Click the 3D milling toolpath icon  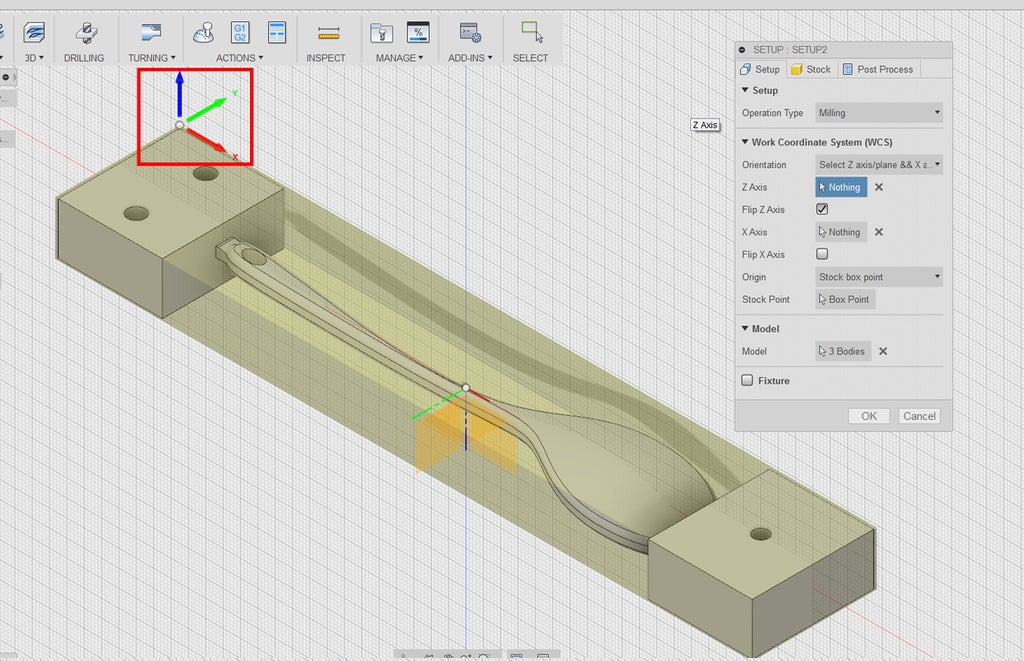tap(34, 32)
